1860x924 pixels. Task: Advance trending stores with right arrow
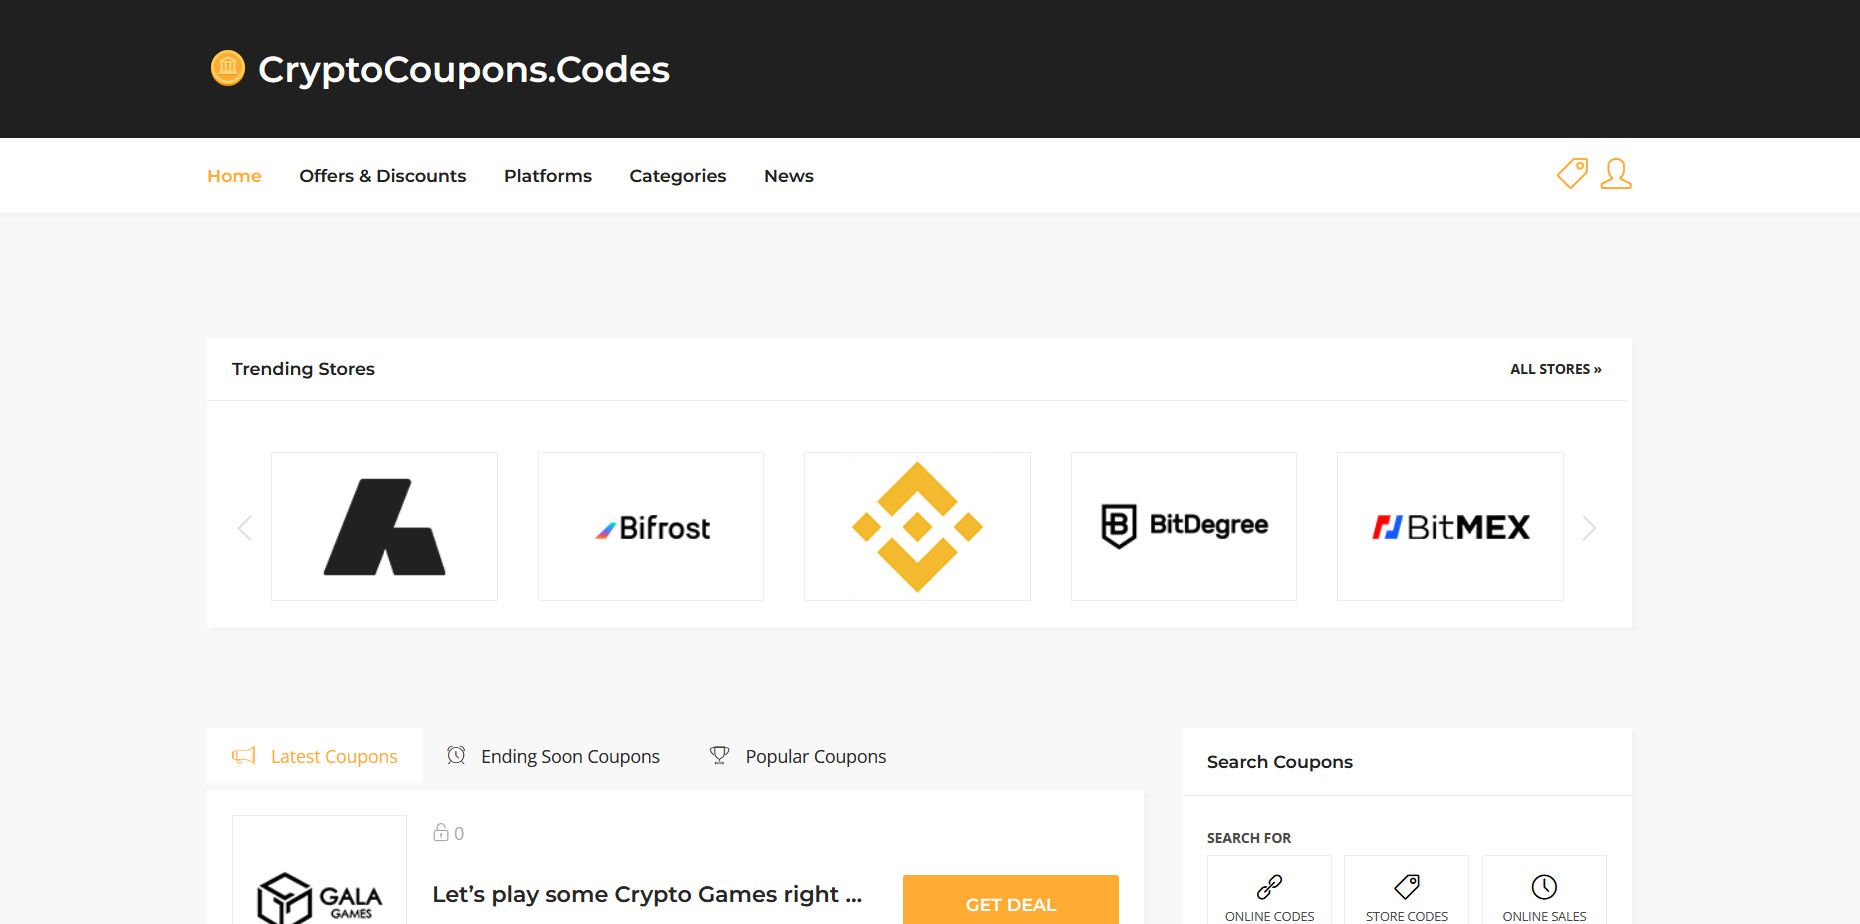1589,528
